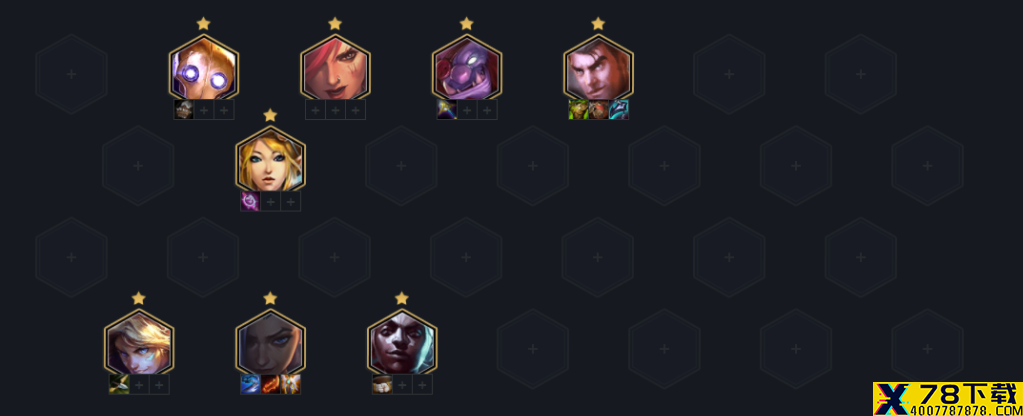Select the golden robot champion with glowing purple eyes

204,70
